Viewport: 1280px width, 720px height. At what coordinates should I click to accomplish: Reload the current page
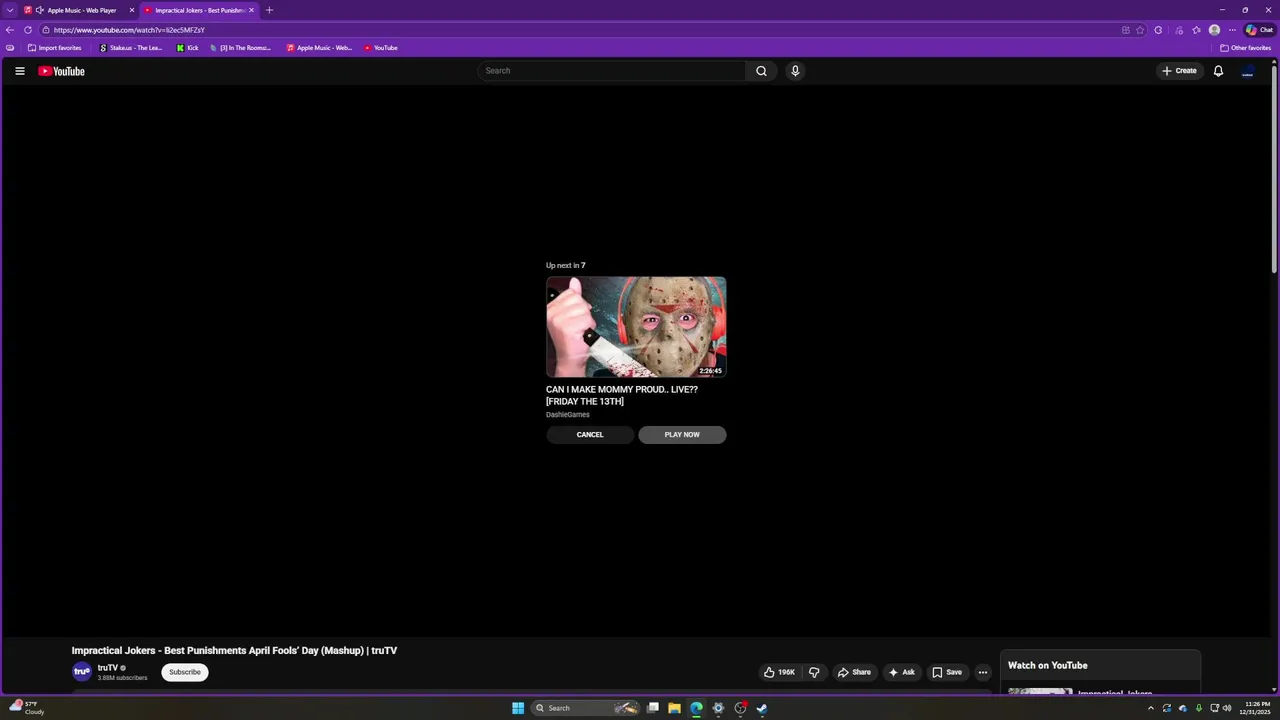28,30
